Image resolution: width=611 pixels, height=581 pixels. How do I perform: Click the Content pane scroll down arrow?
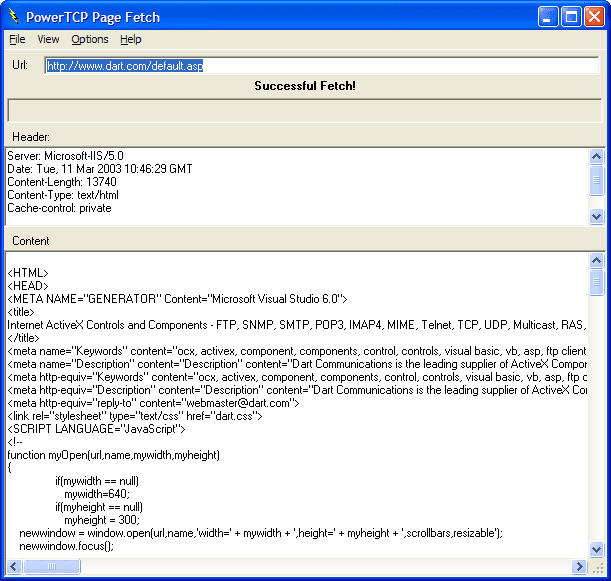(x=596, y=549)
